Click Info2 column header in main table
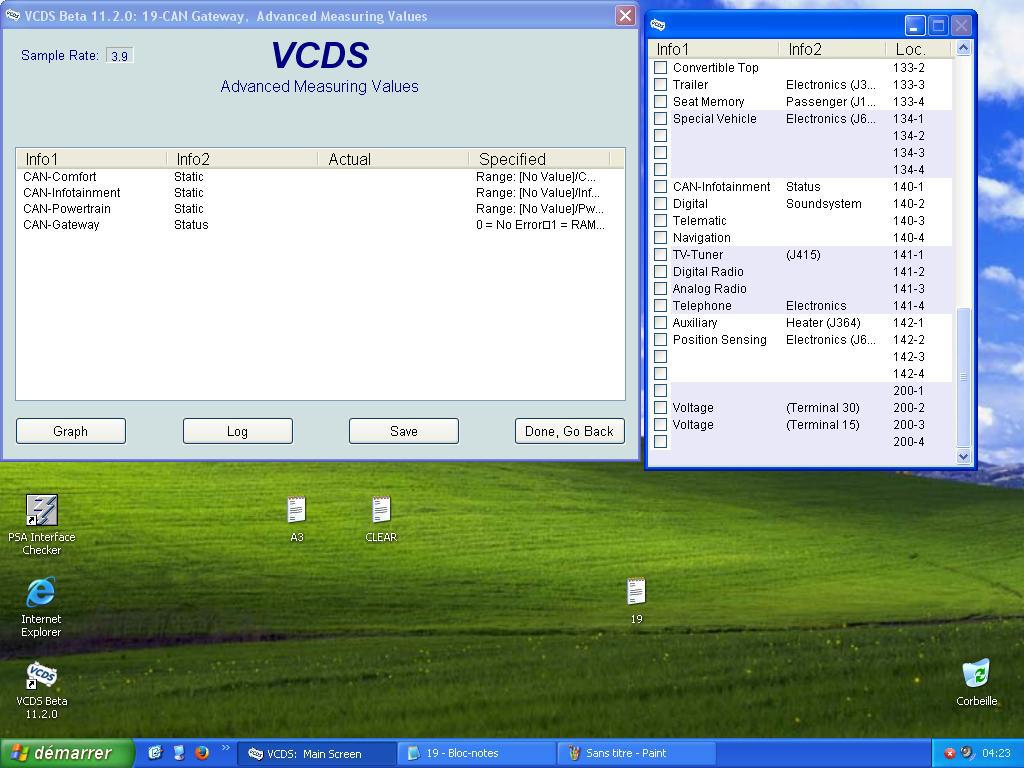This screenshot has height=768, width=1024. point(243,159)
